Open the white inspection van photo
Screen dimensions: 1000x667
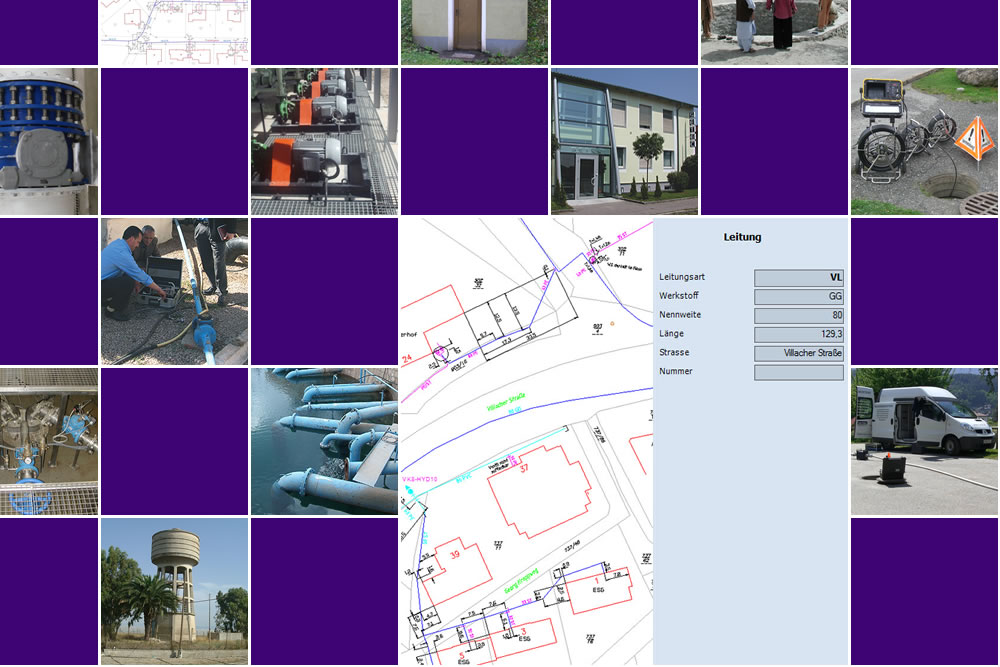pos(924,440)
